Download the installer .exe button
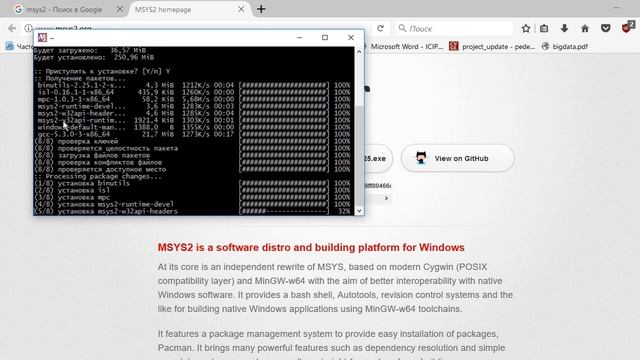The image size is (640, 360). 378,158
